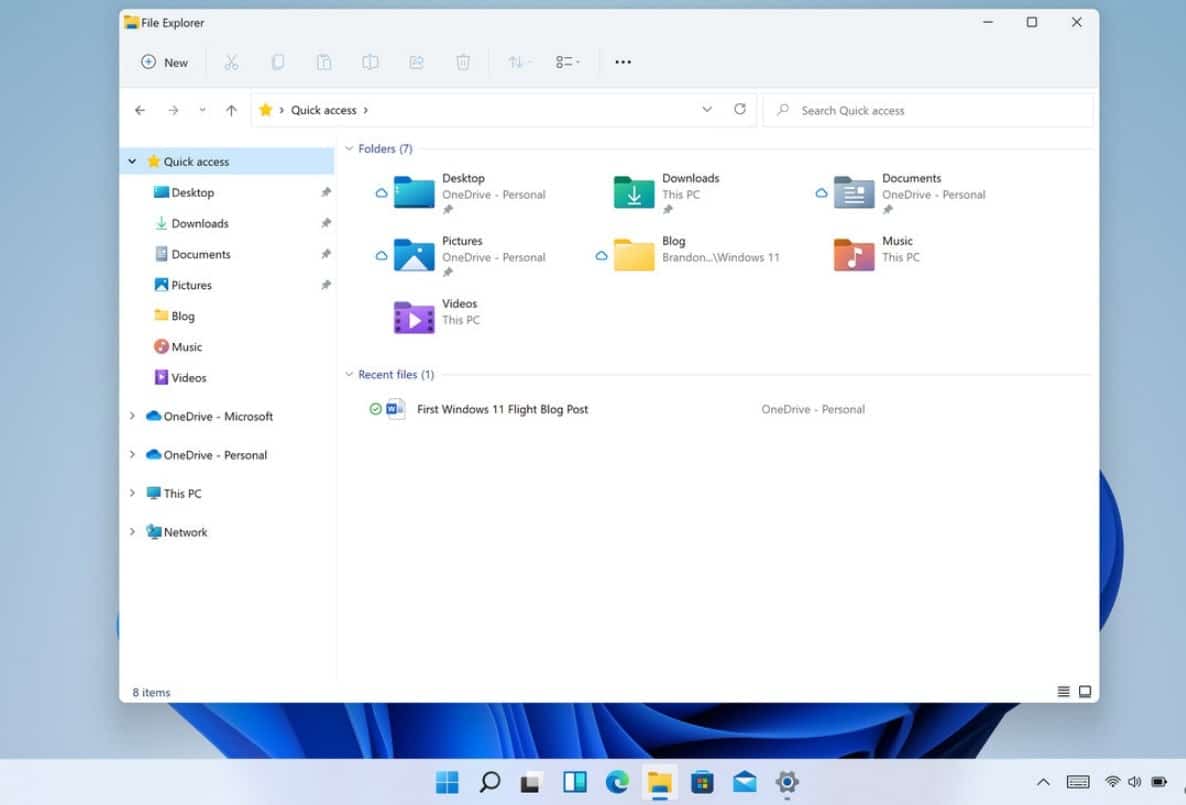Expand the This PC tree item
Image resolution: width=1186 pixels, height=805 pixels.
(x=132, y=493)
